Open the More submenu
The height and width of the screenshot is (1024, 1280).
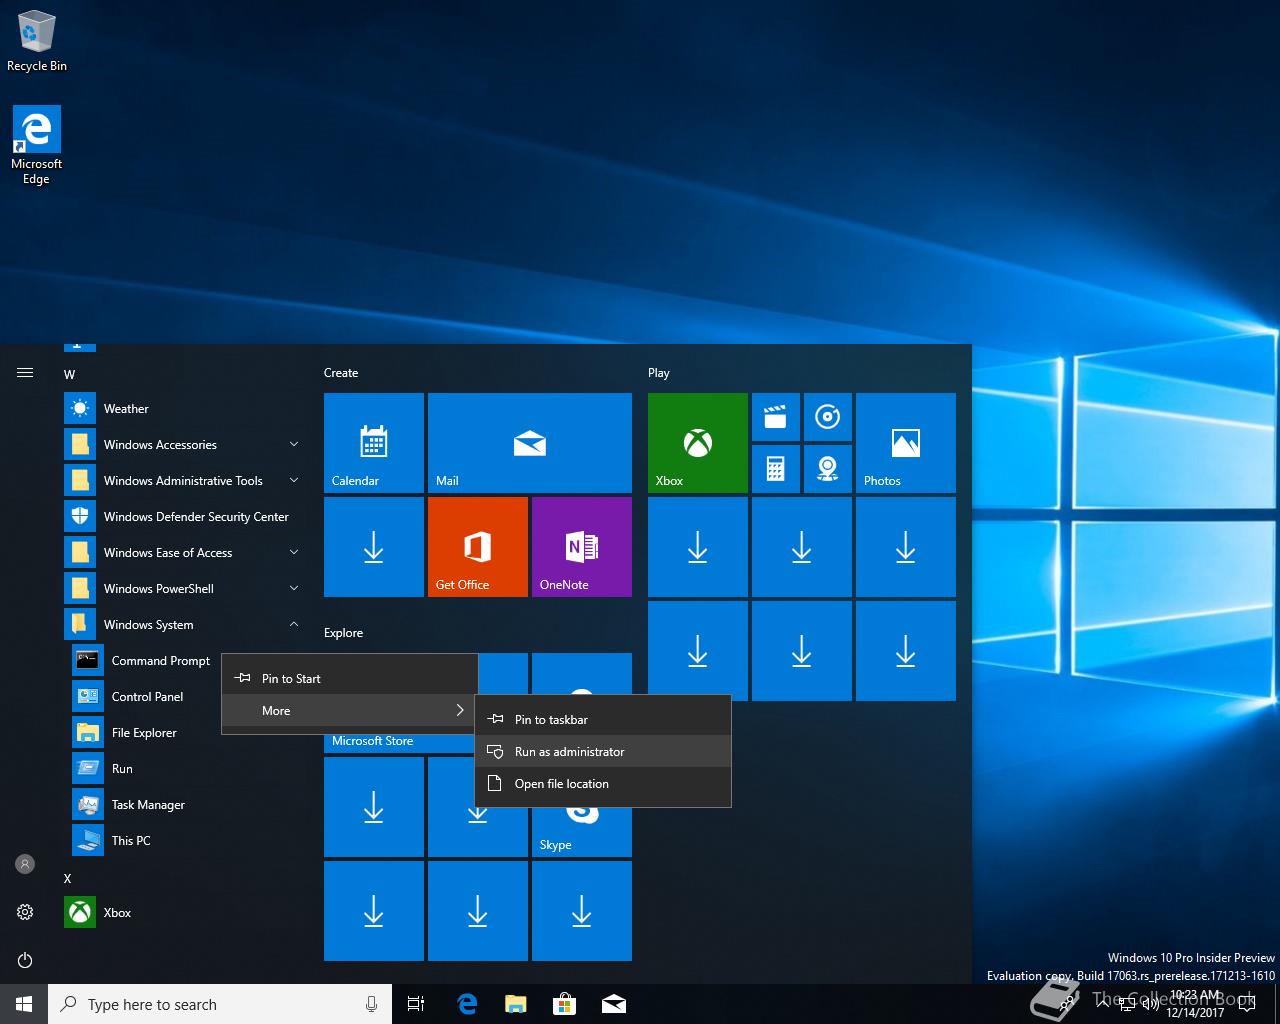tap(349, 710)
